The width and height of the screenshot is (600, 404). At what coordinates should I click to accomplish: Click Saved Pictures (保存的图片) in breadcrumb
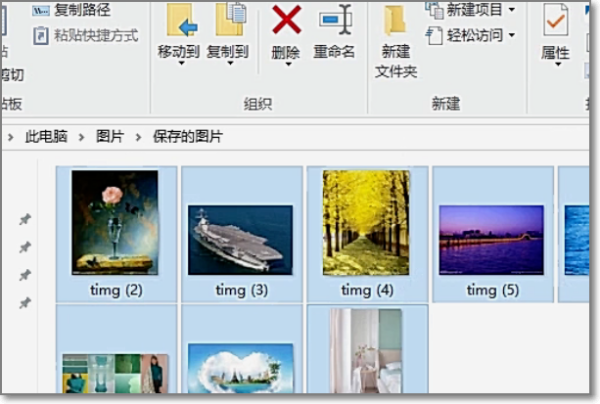coord(188,136)
